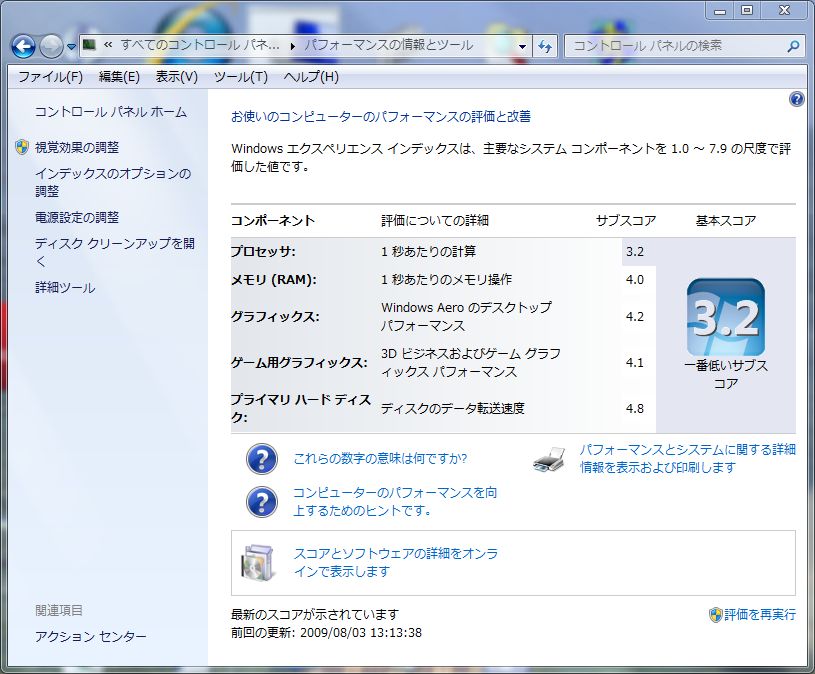Click the 前回の更新 date text
815x674 pixels.
pyautogui.click(x=326, y=633)
